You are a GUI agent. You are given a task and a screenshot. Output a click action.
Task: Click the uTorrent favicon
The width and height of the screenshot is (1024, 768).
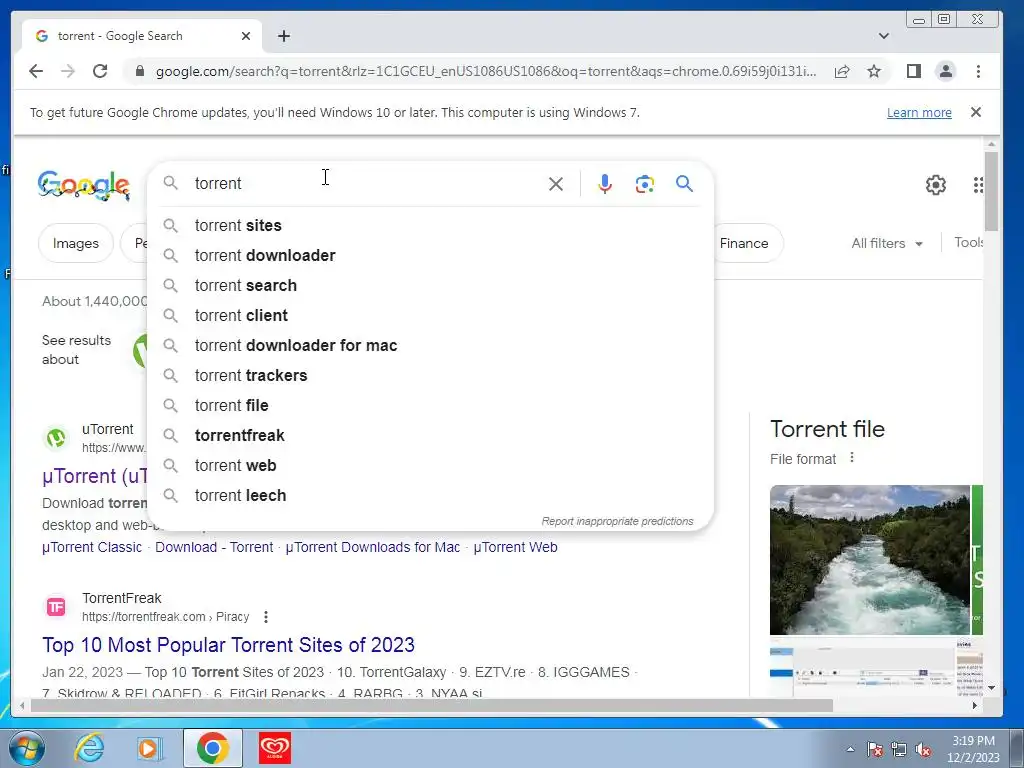tap(56, 438)
